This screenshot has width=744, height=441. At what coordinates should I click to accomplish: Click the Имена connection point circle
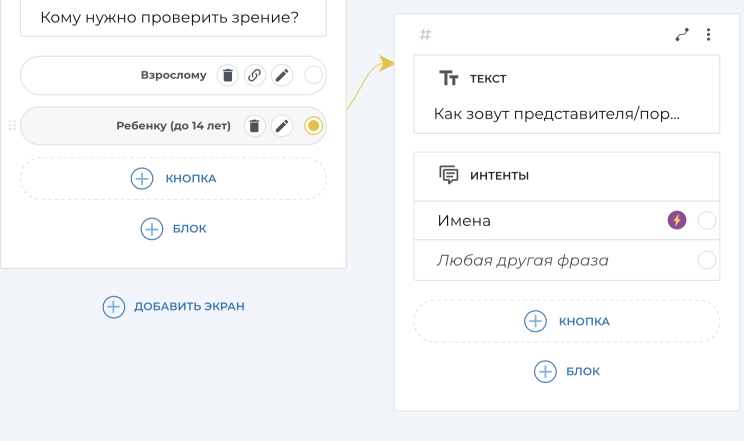pos(707,220)
